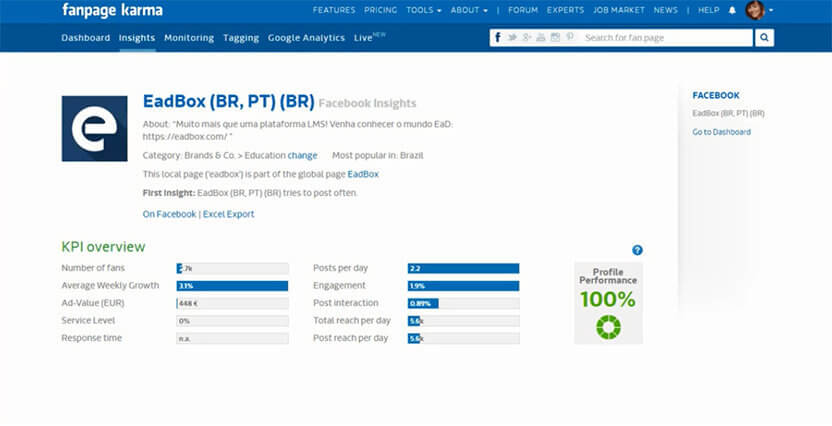The width and height of the screenshot is (832, 426).
Task: Click Go to Dashboard in sidebar
Action: 721,132
